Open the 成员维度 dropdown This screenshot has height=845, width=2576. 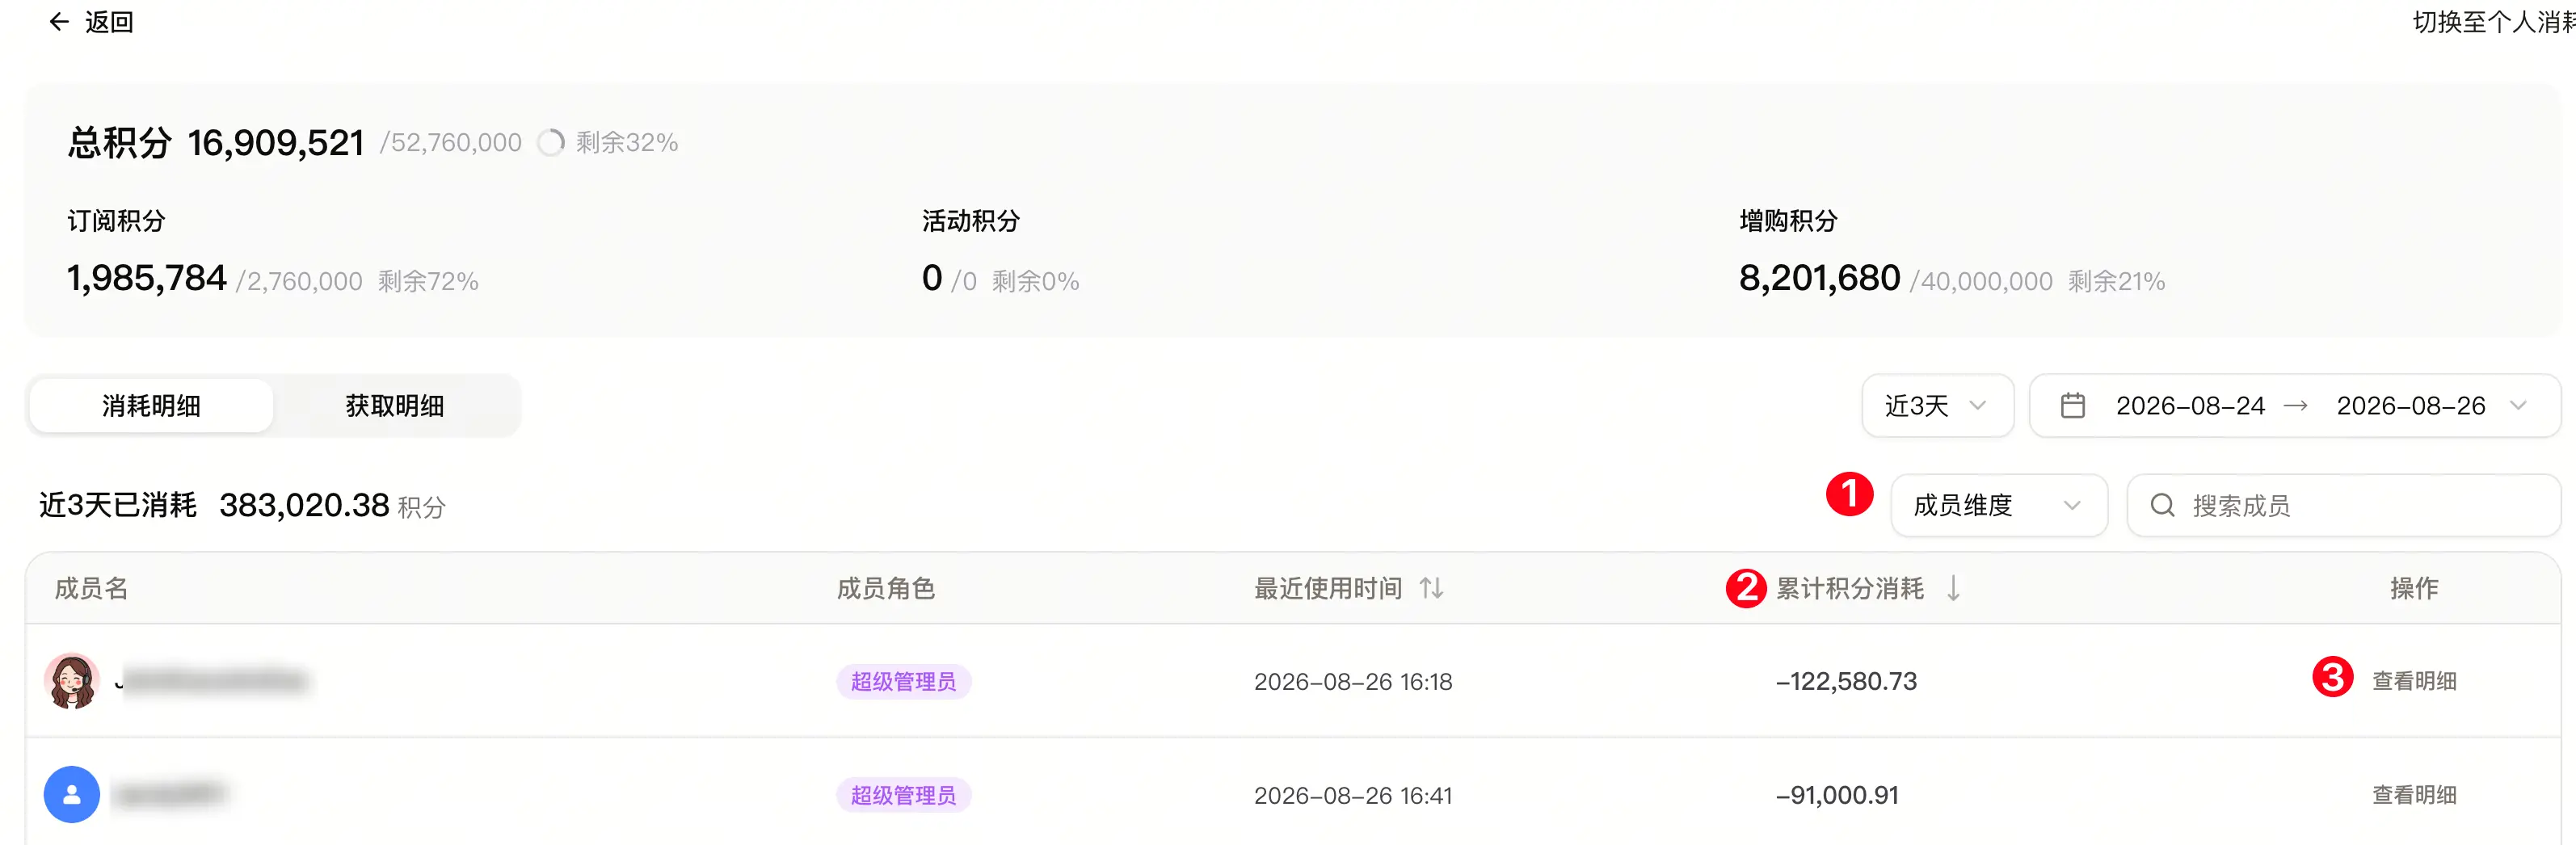tap(1998, 505)
